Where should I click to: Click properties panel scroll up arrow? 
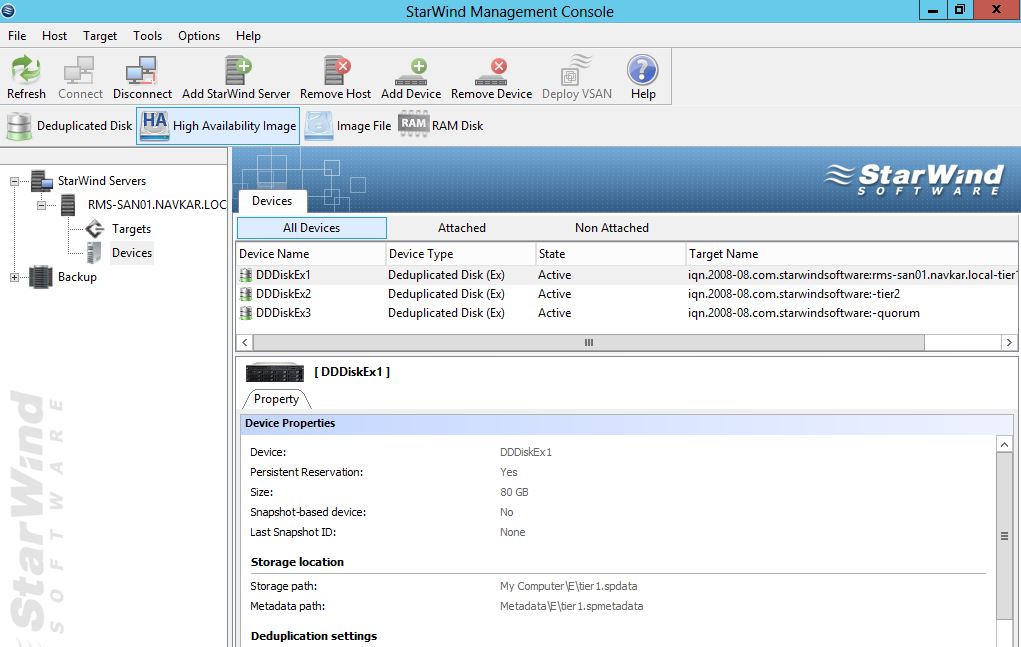click(1004, 445)
